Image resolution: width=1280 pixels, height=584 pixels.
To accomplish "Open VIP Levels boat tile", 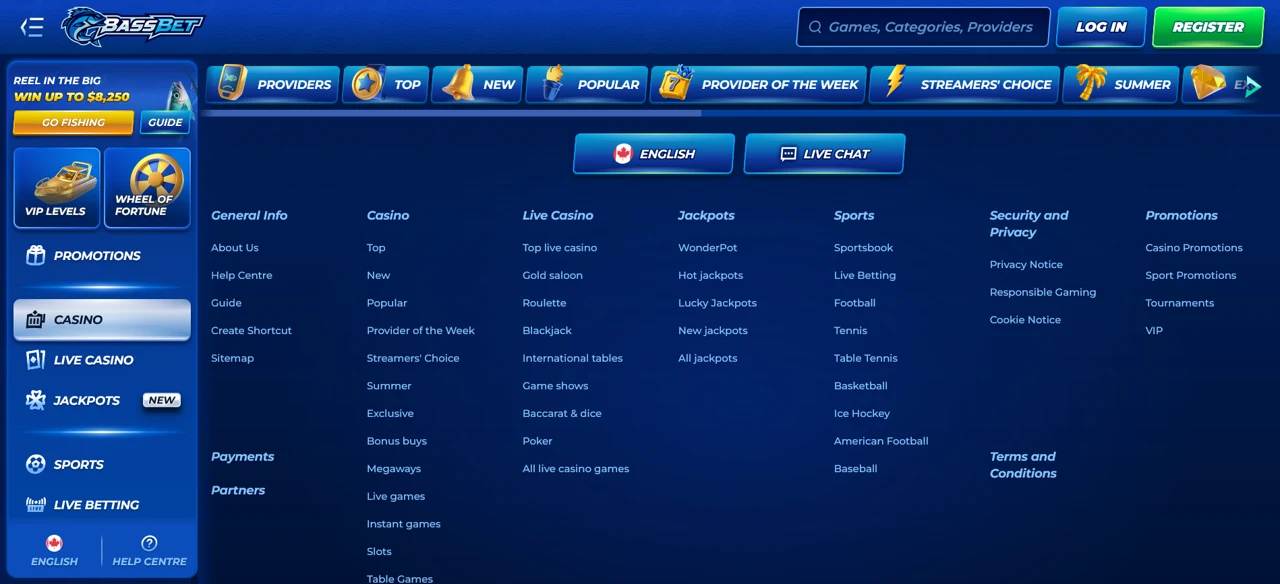I will (57, 188).
